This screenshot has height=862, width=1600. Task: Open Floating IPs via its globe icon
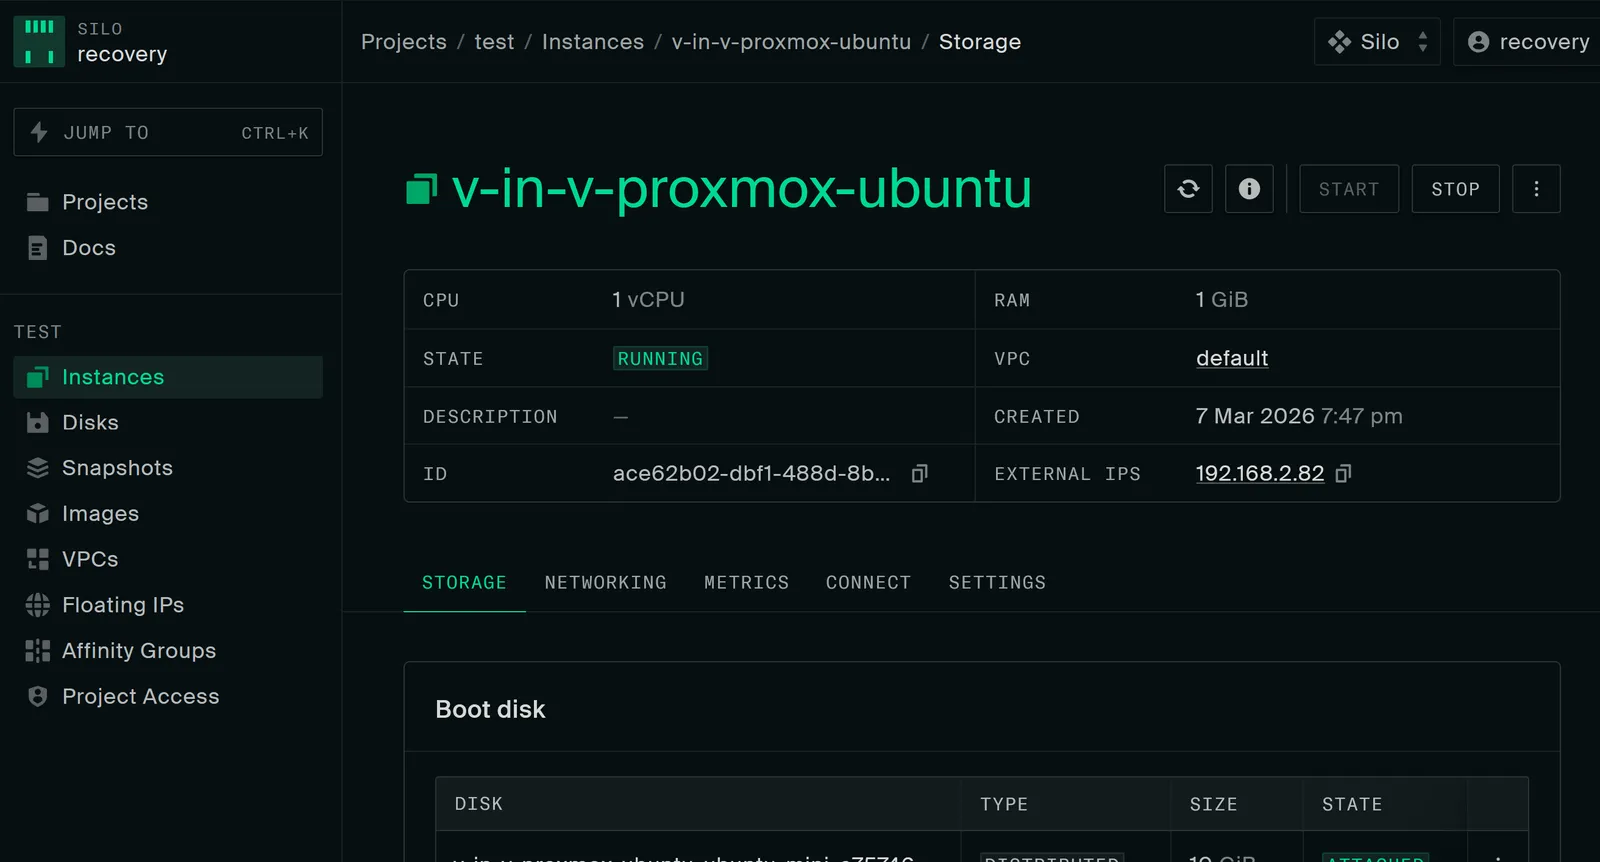point(37,605)
